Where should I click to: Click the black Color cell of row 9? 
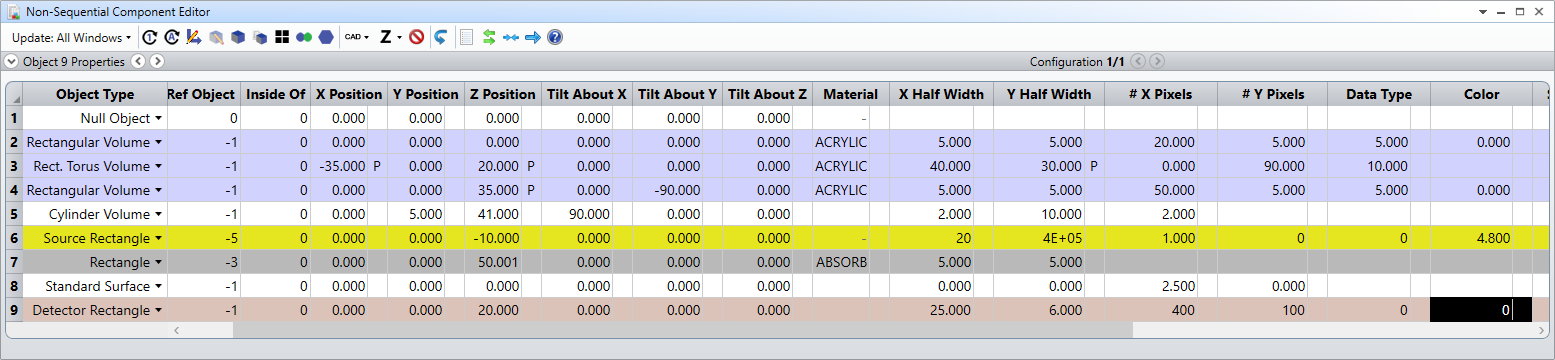click(x=1481, y=310)
